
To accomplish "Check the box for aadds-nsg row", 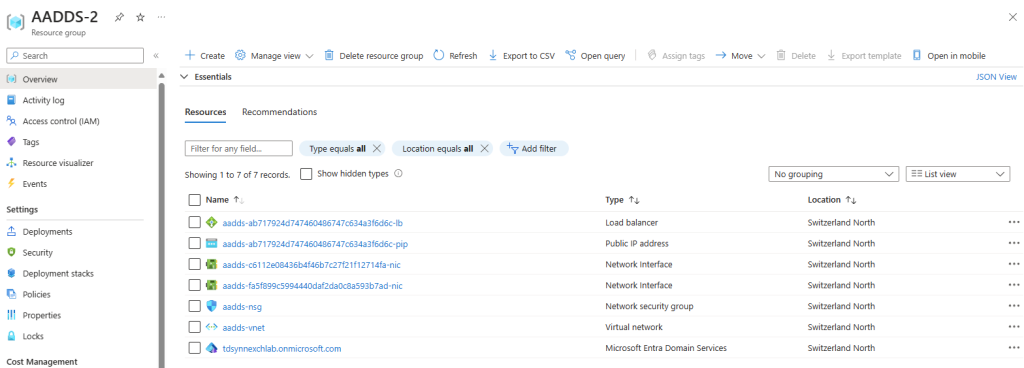I will pos(194,306).
